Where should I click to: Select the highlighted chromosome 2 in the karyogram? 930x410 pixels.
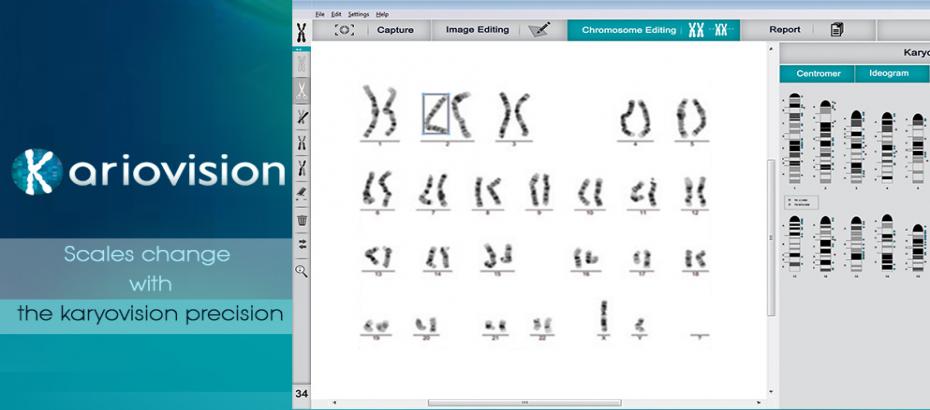(435, 113)
